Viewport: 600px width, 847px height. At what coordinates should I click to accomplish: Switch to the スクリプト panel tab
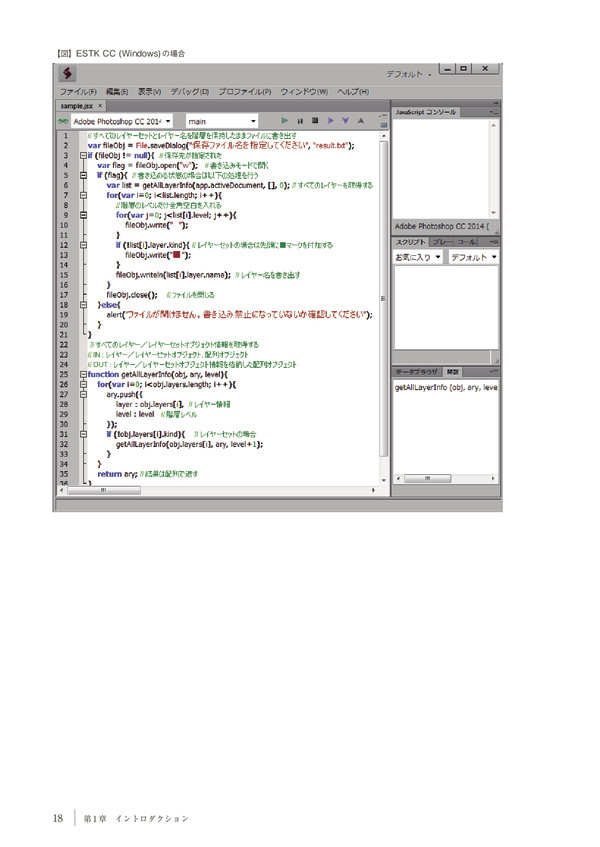click(x=410, y=242)
